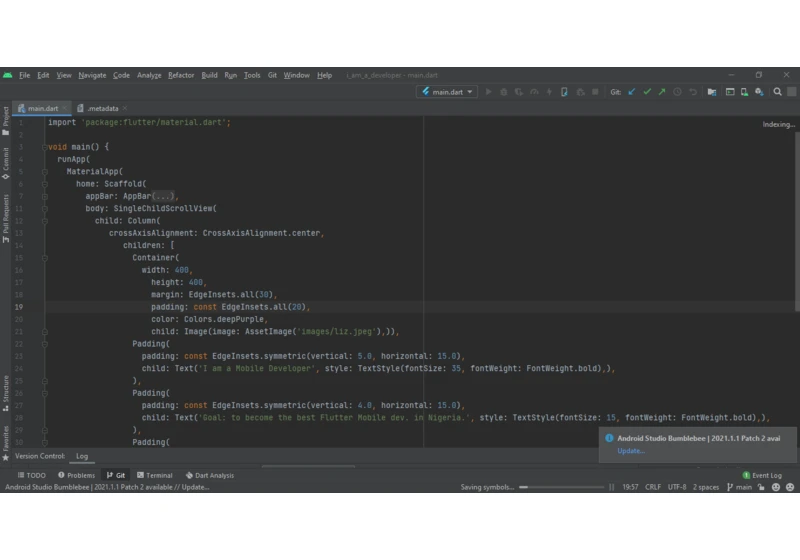Open Project Structure folder icon
The image size is (800, 560).
click(712, 92)
